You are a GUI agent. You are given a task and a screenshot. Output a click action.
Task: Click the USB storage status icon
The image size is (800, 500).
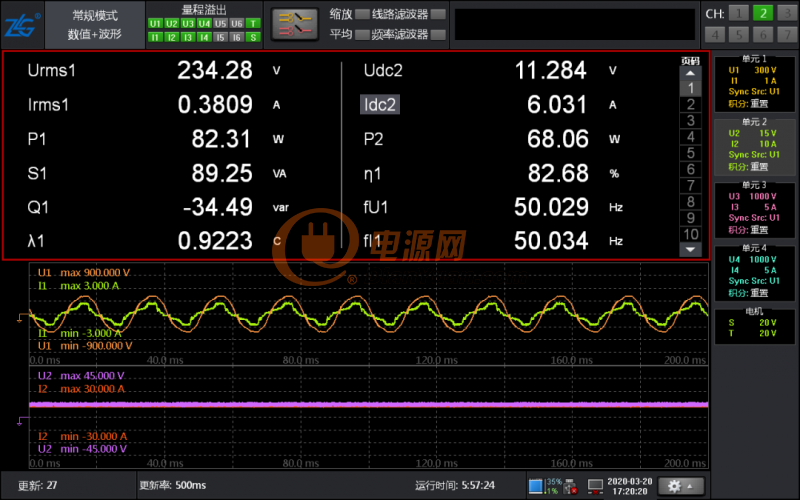coord(570,487)
